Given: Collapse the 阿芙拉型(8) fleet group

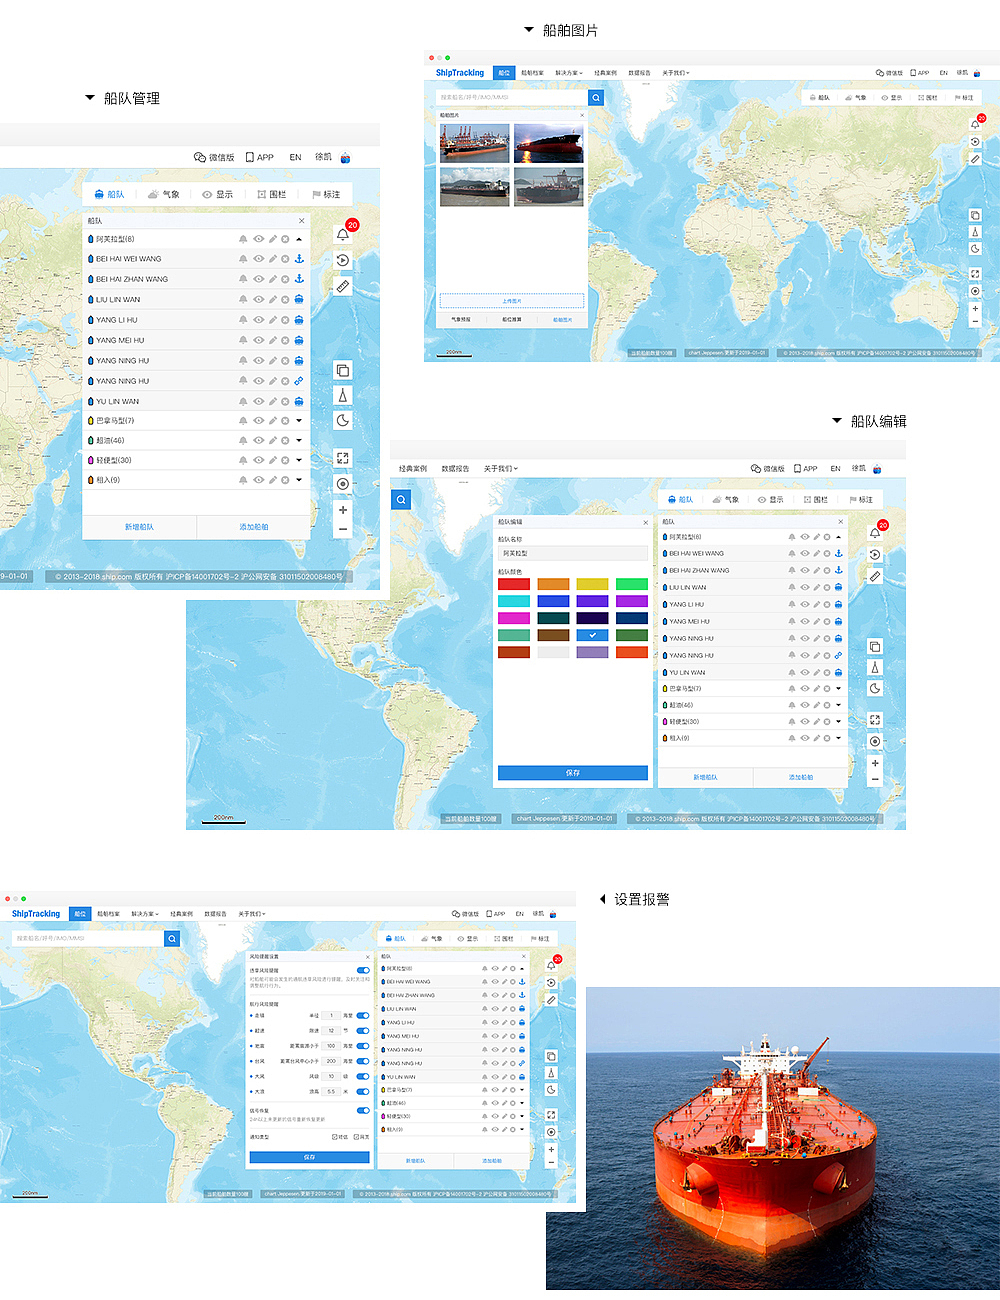Looking at the screenshot, I should pos(297,238).
